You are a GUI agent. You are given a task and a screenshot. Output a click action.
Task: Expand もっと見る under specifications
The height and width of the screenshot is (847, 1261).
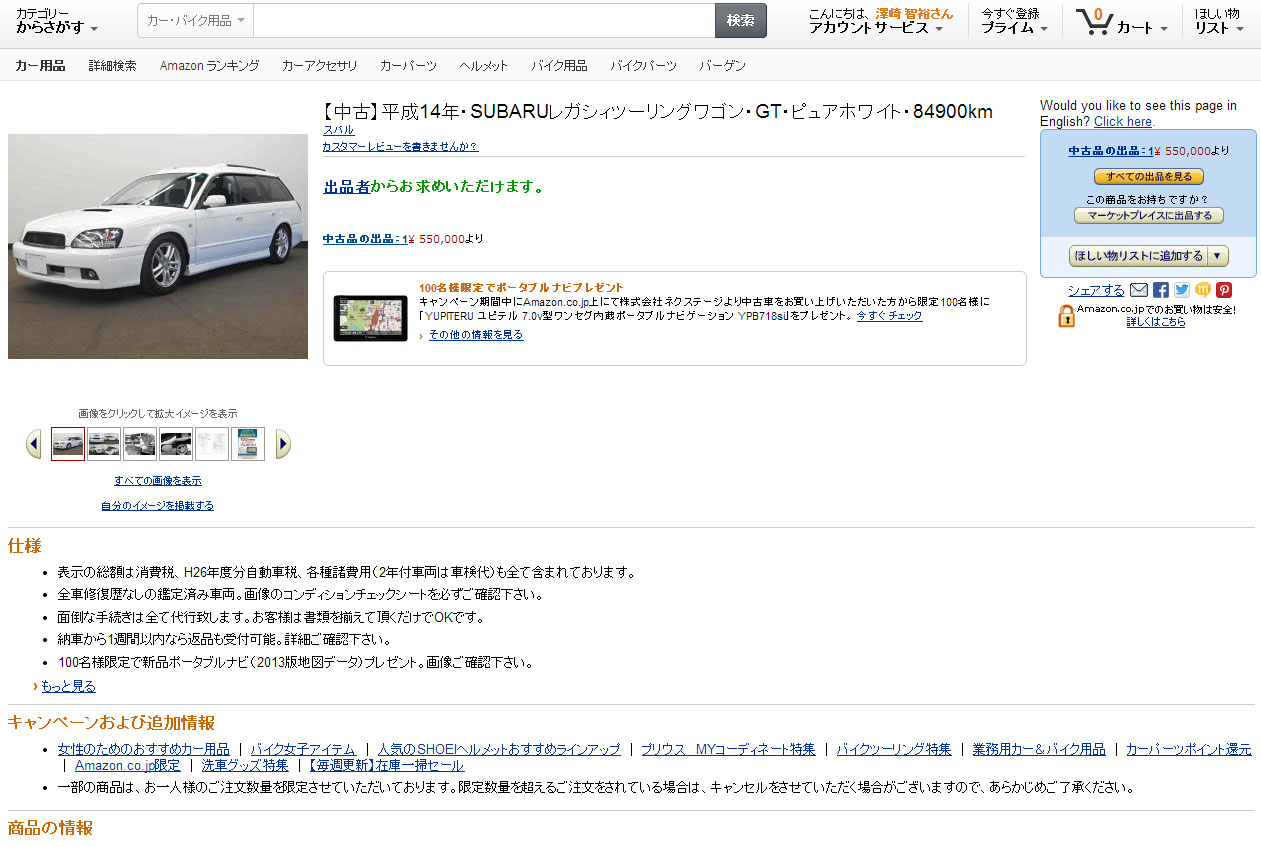point(68,686)
